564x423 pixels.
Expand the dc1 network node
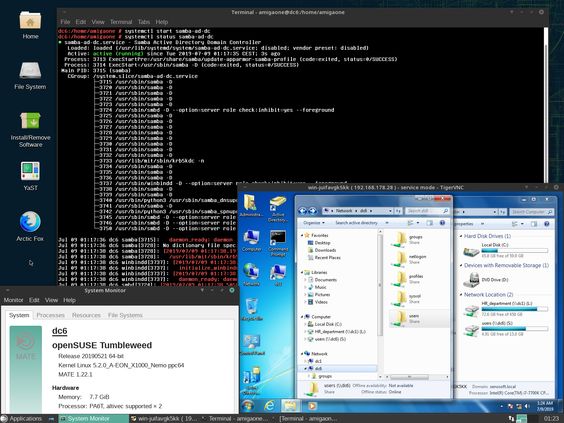(306, 361)
